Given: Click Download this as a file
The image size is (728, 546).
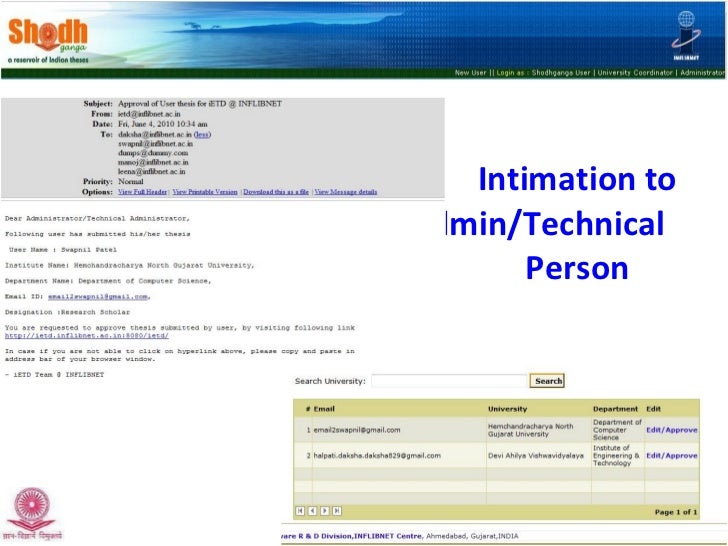Looking at the screenshot, I should click(276, 192).
